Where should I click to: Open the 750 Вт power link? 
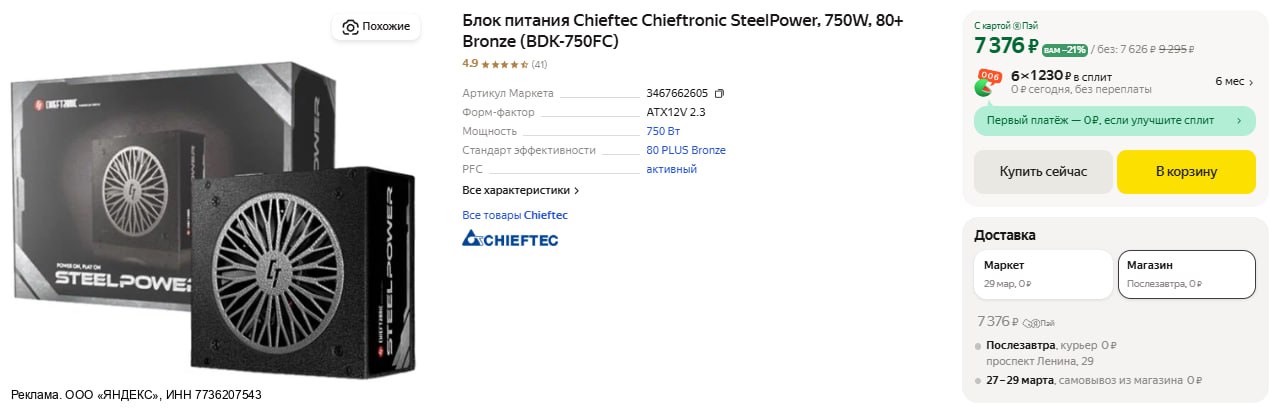(x=663, y=131)
